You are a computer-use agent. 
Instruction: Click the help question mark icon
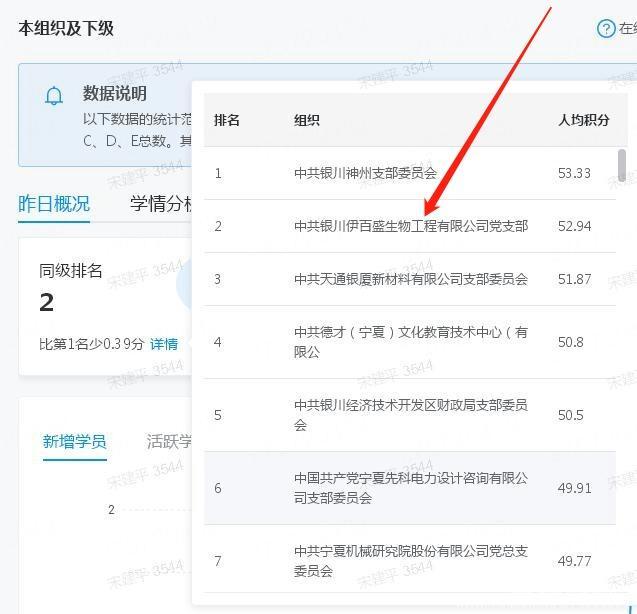(x=605, y=29)
